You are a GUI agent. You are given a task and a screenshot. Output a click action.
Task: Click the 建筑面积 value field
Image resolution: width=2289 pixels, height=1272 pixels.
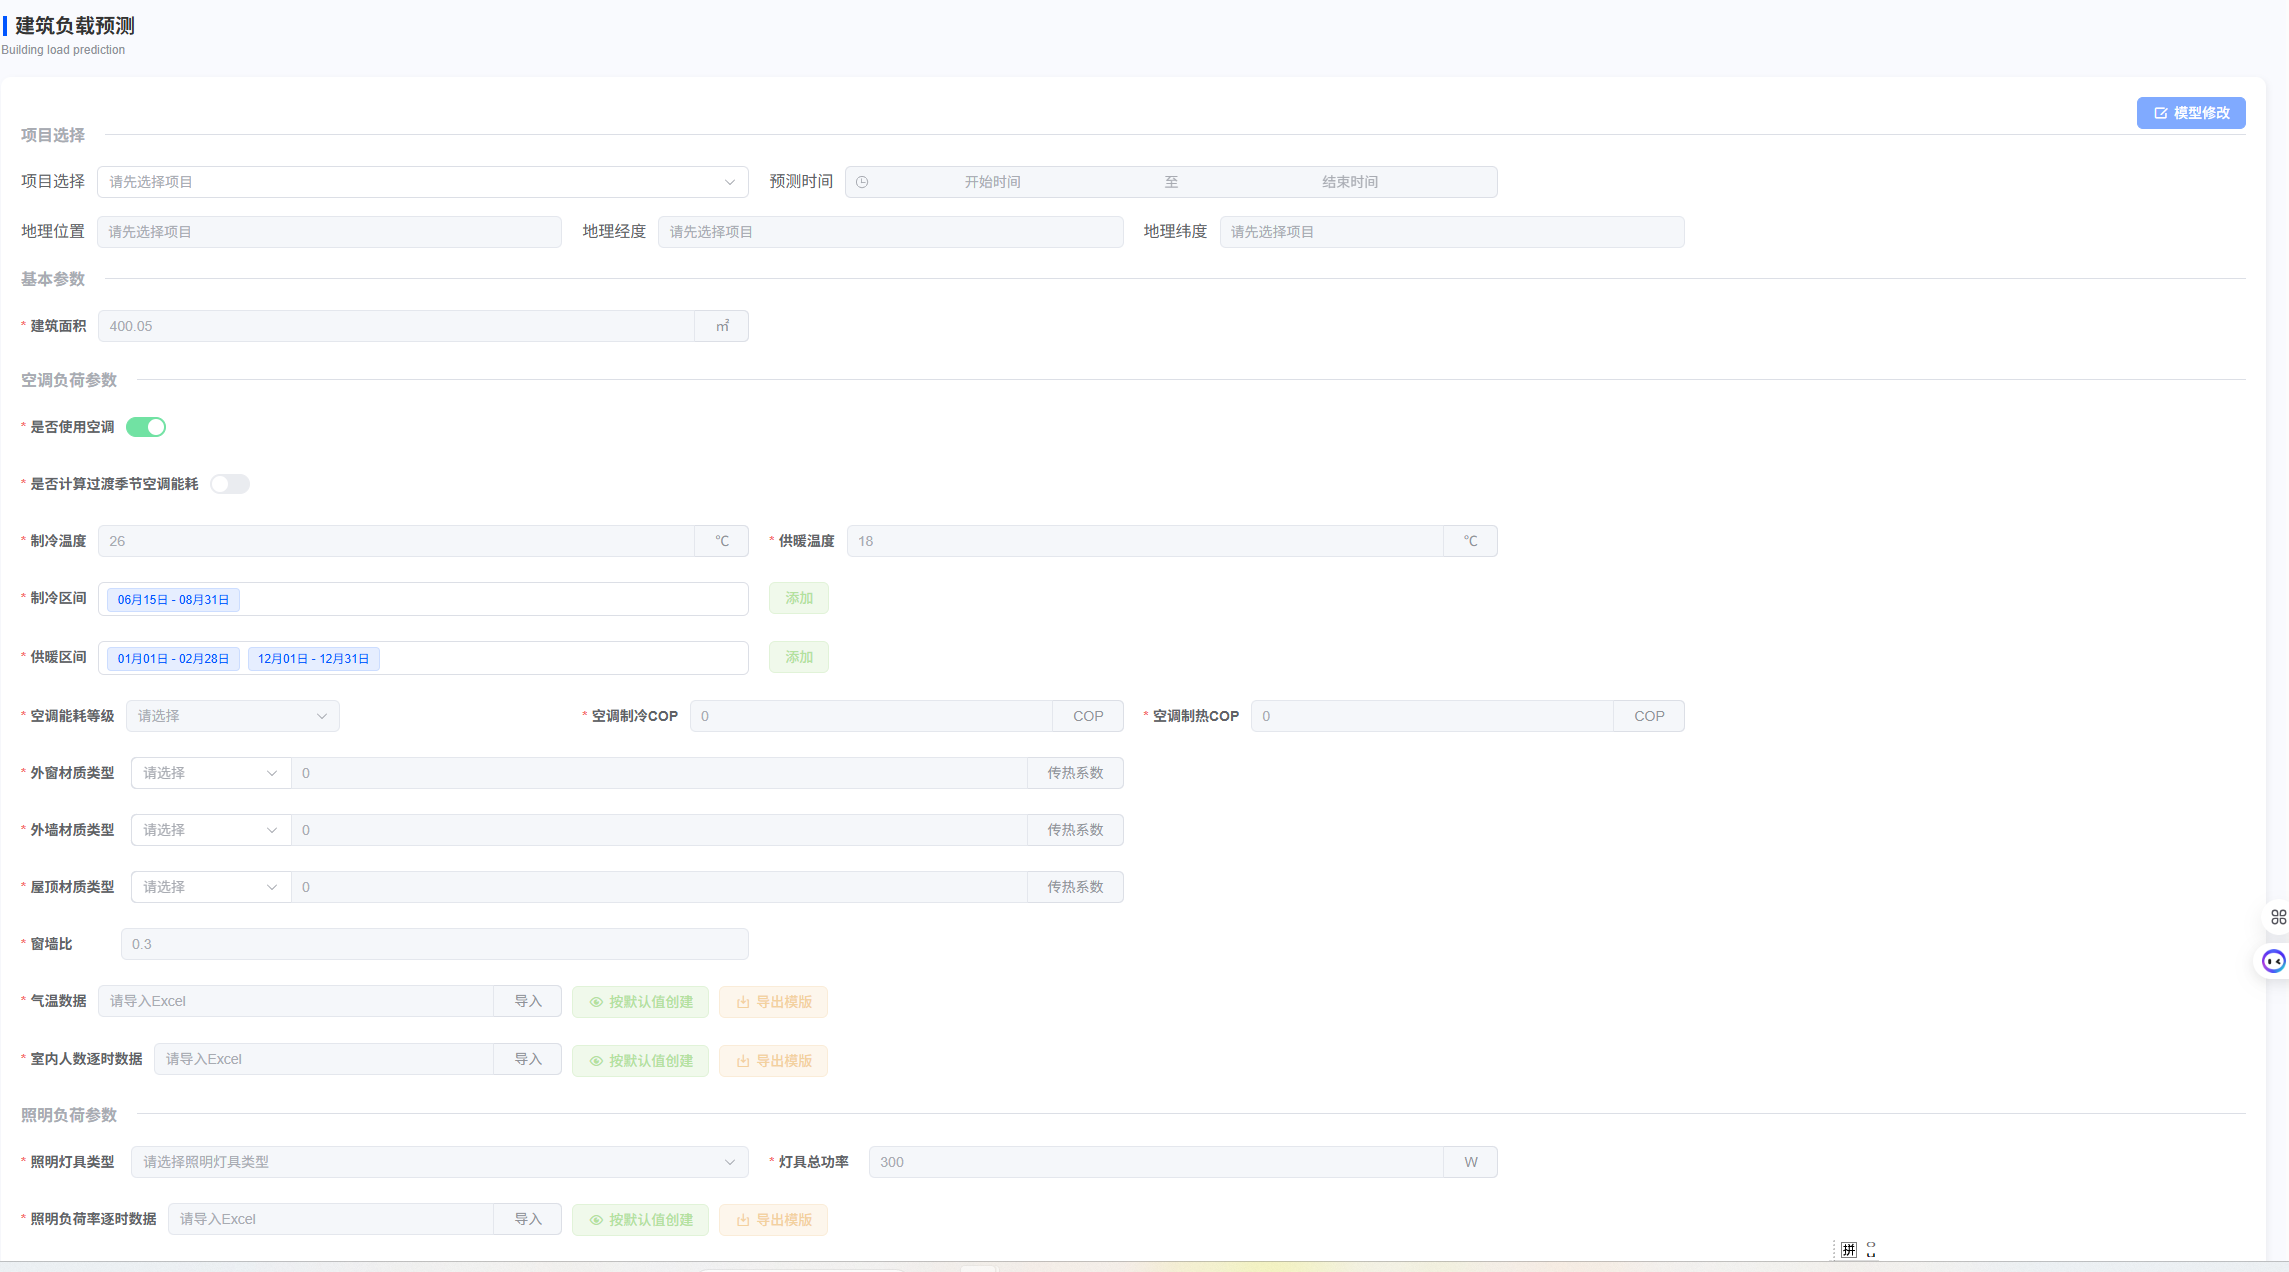point(396,326)
